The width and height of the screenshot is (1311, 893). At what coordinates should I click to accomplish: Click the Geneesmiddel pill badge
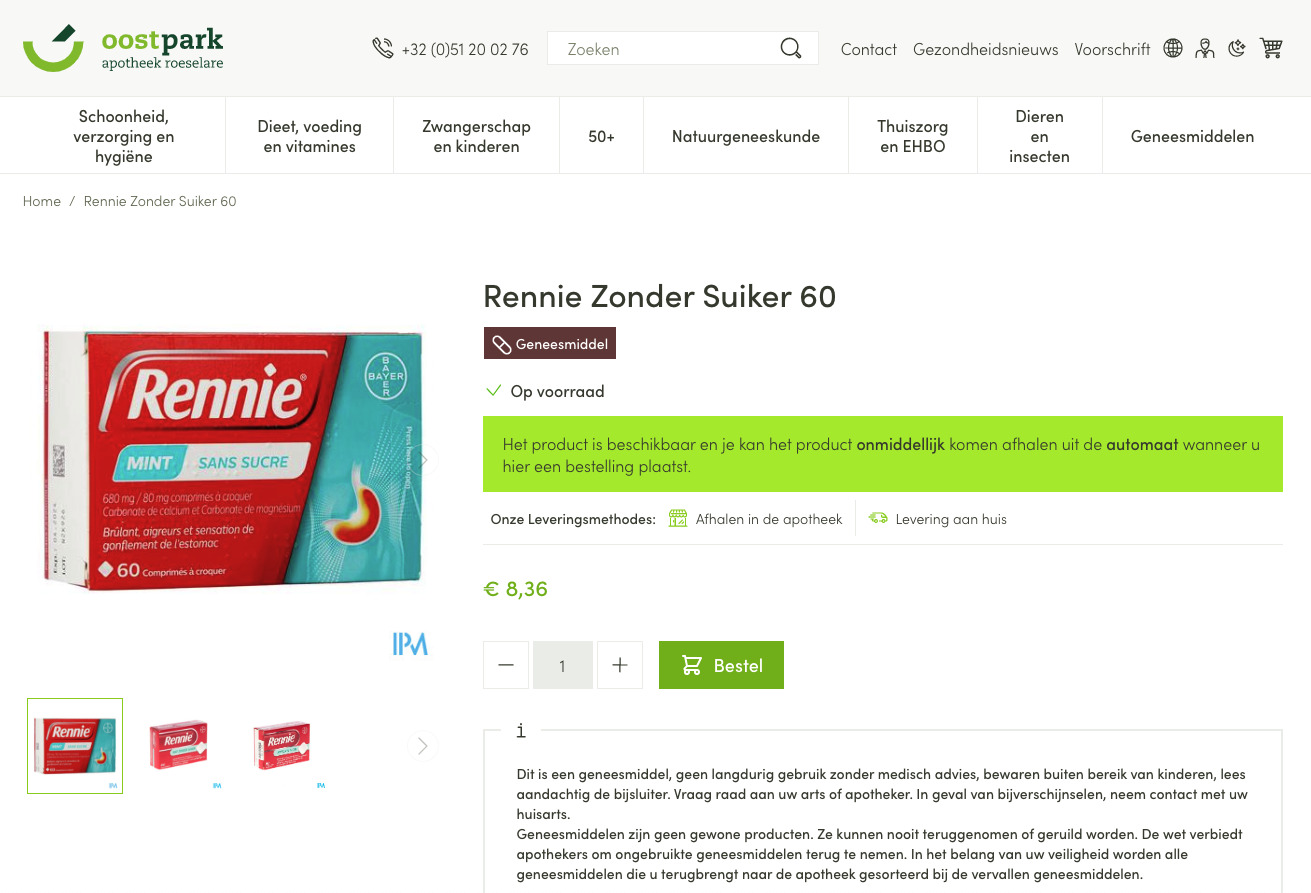click(550, 344)
